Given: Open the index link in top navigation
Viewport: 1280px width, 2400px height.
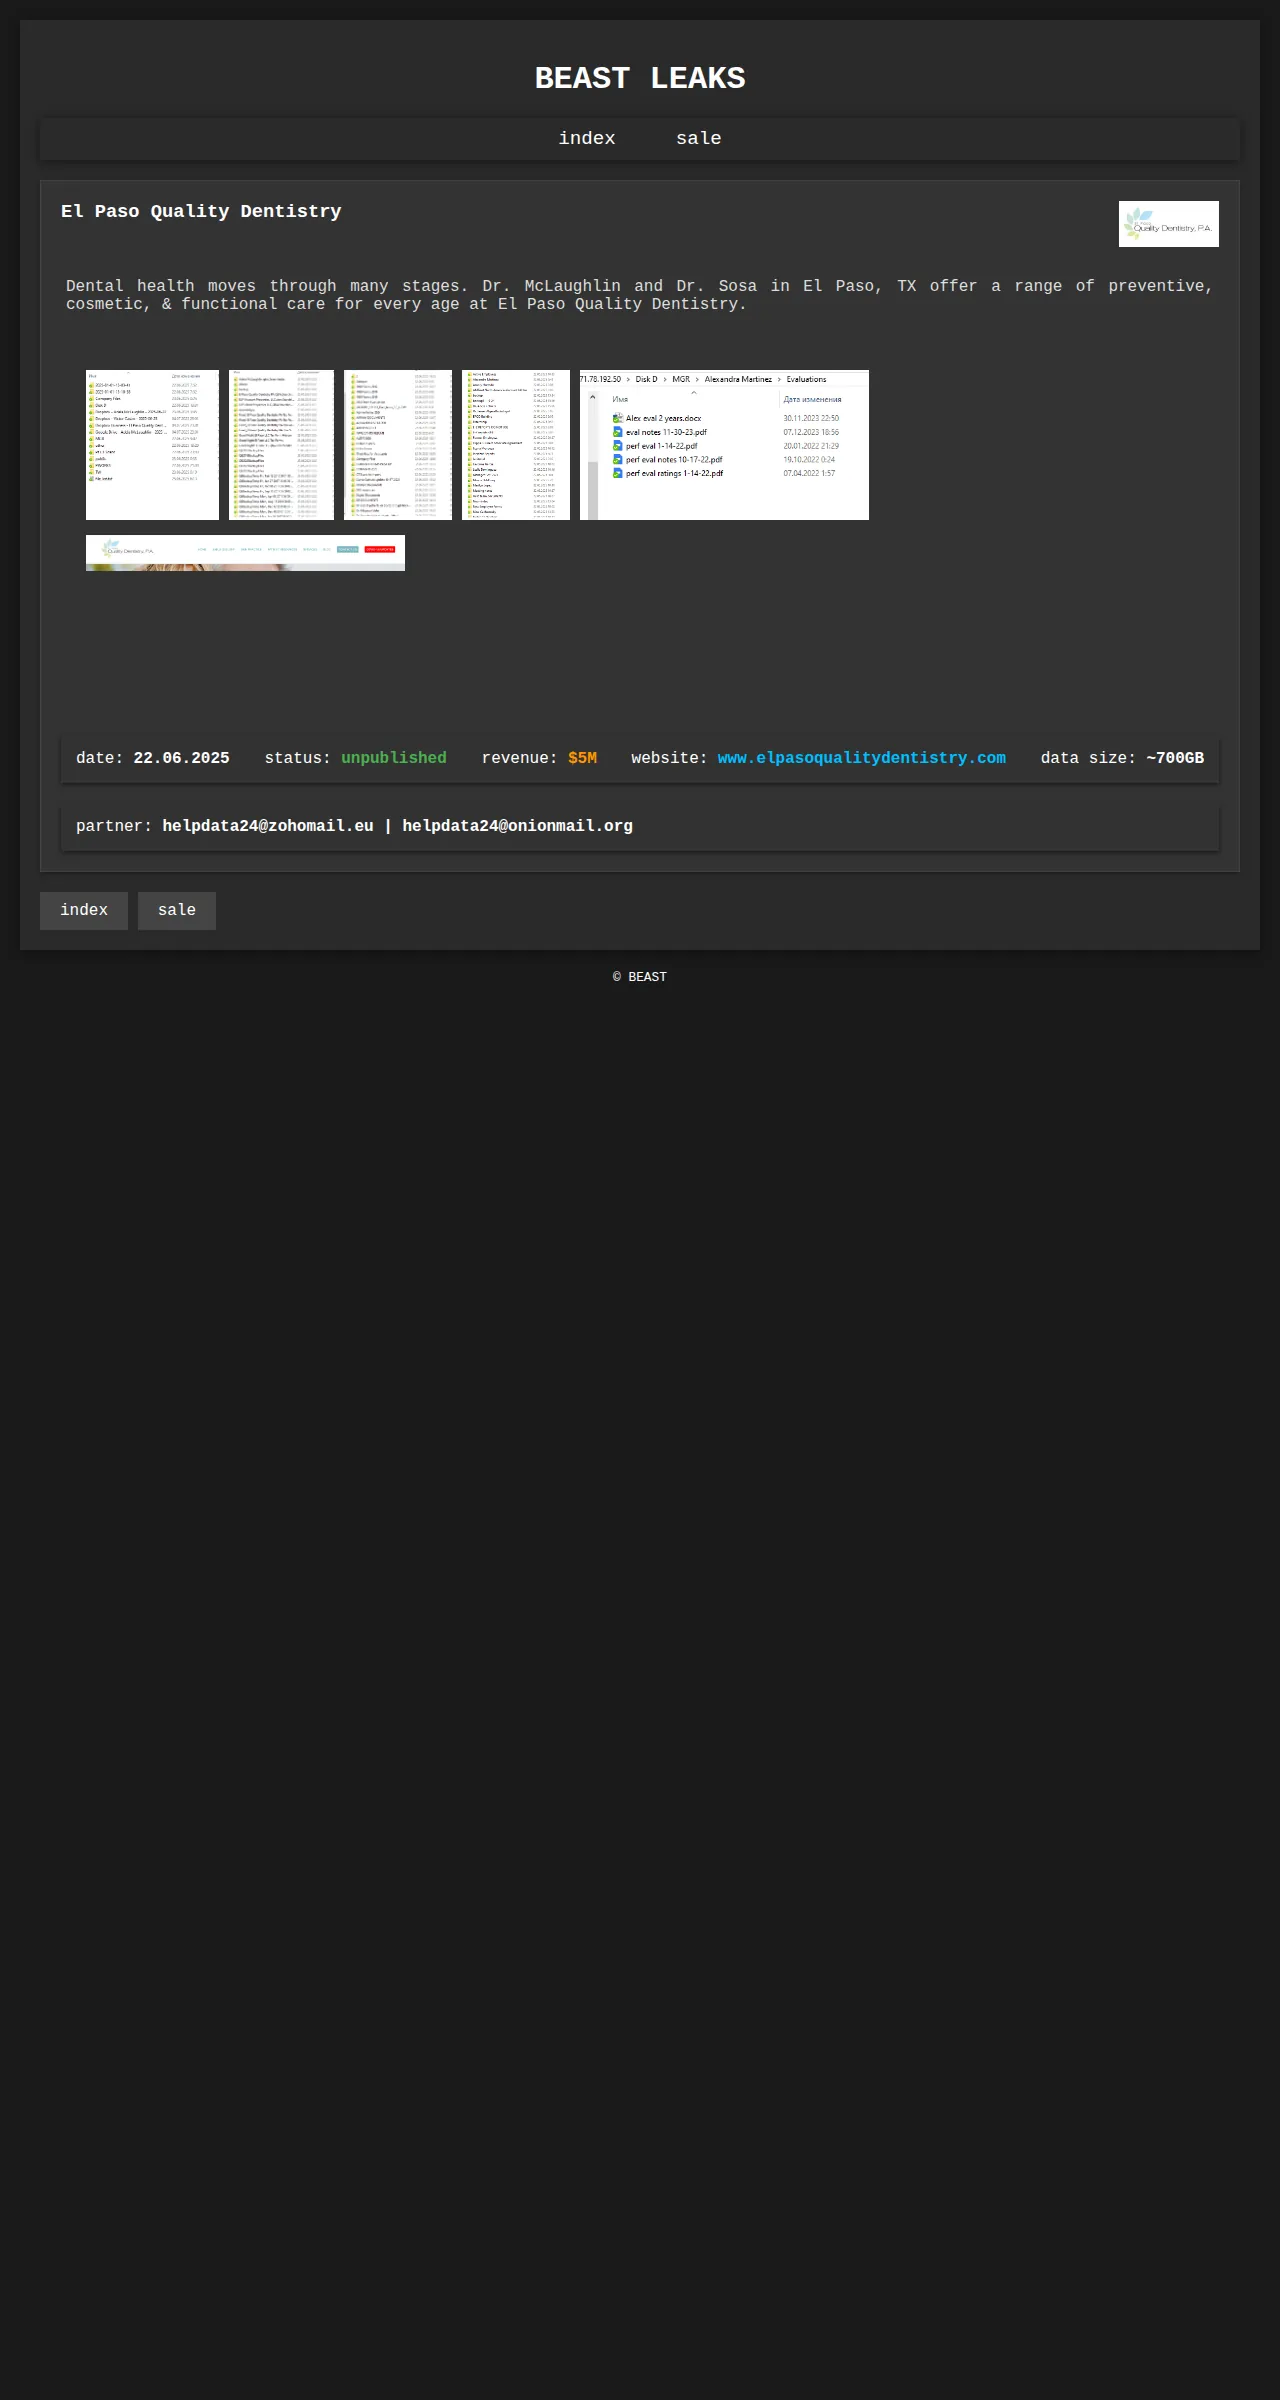Looking at the screenshot, I should (587, 139).
